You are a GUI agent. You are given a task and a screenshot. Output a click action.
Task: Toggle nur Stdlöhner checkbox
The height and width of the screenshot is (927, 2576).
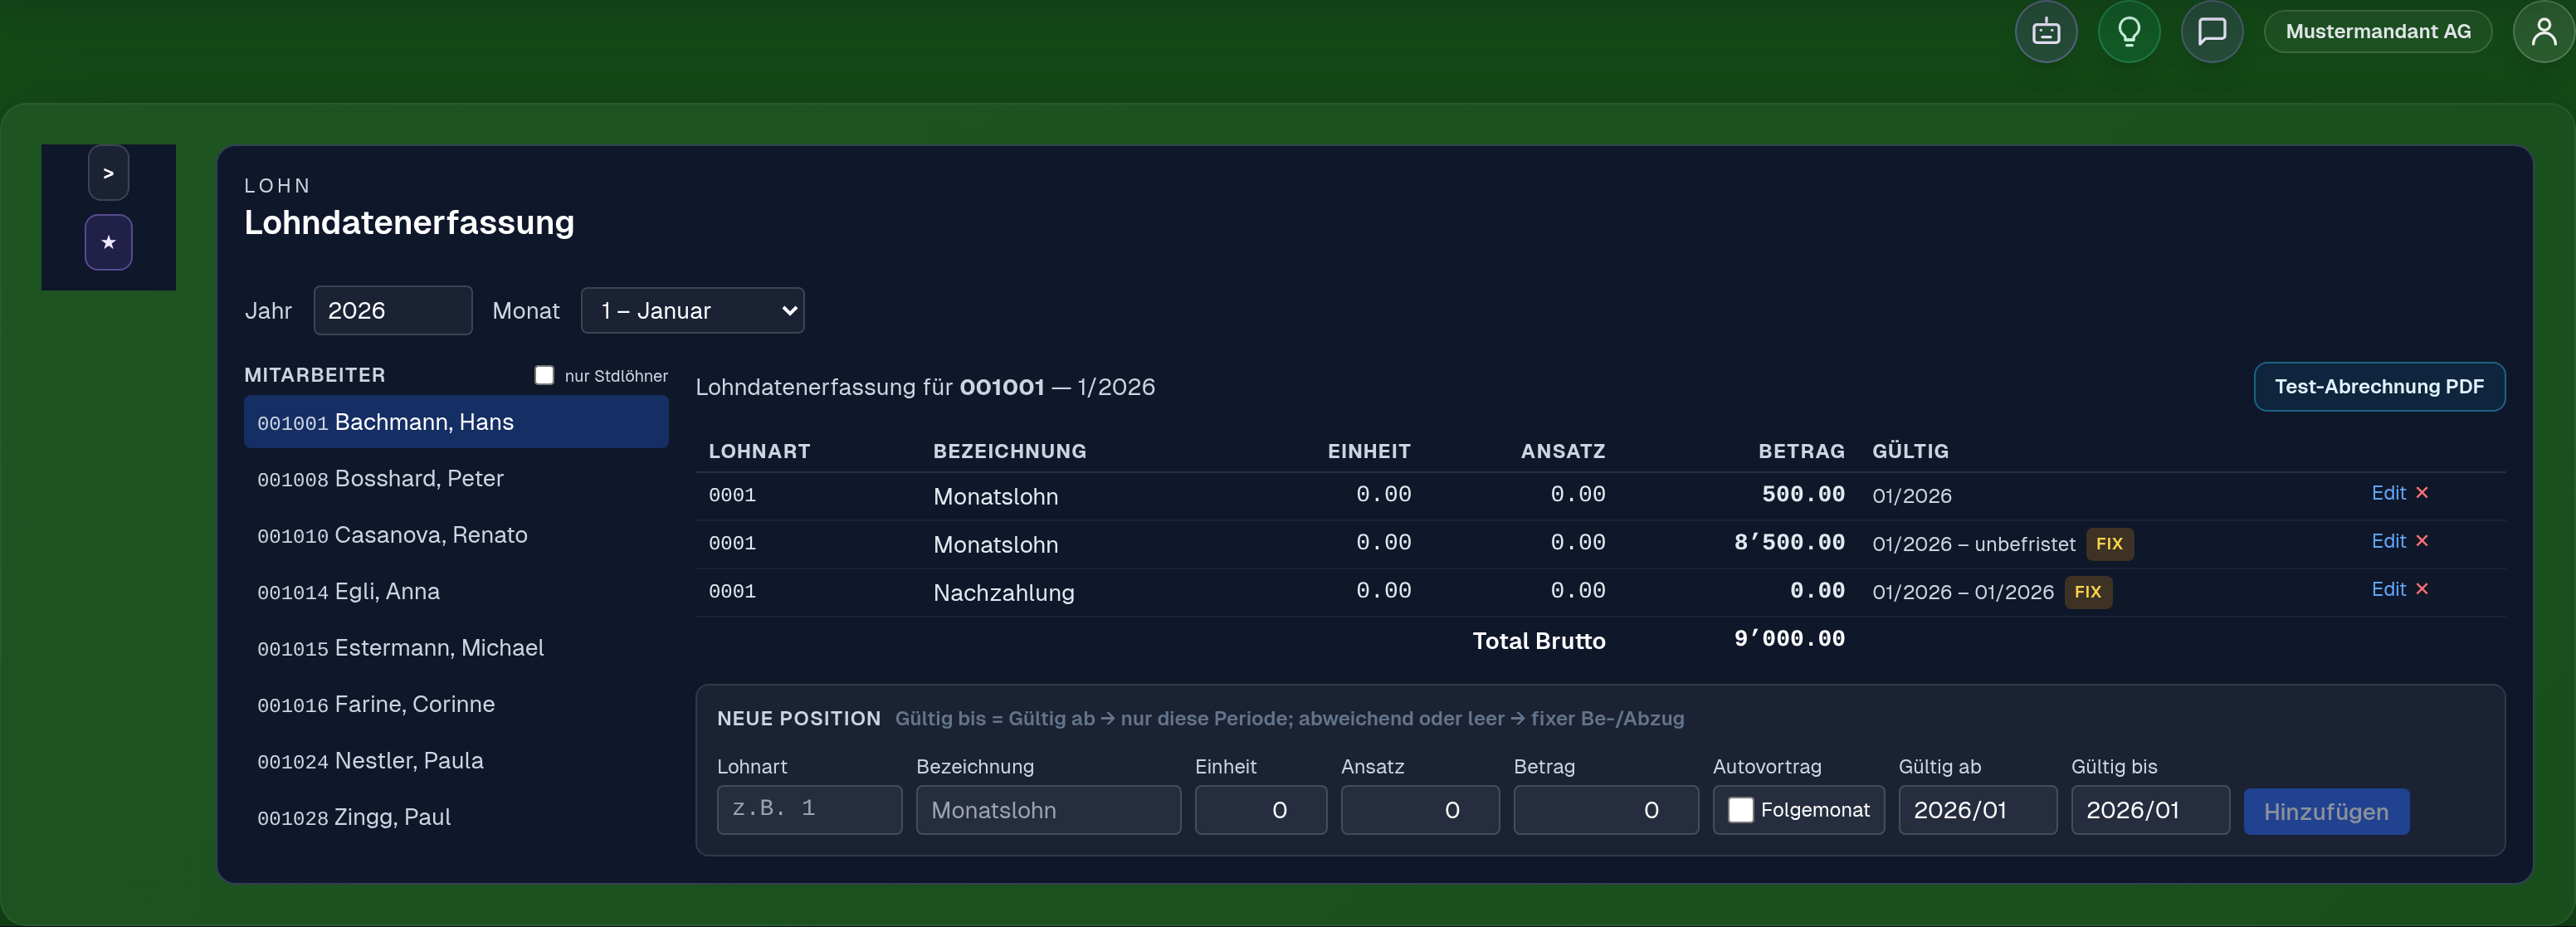(544, 375)
